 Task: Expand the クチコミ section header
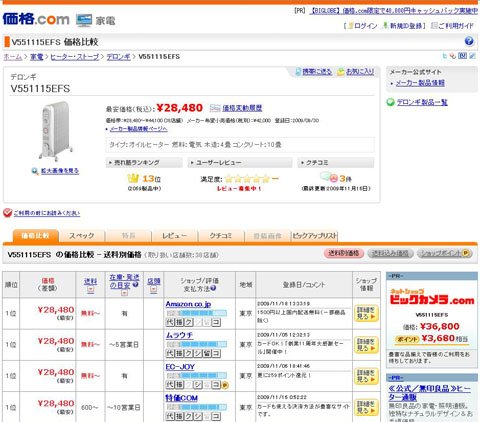click(x=336, y=163)
